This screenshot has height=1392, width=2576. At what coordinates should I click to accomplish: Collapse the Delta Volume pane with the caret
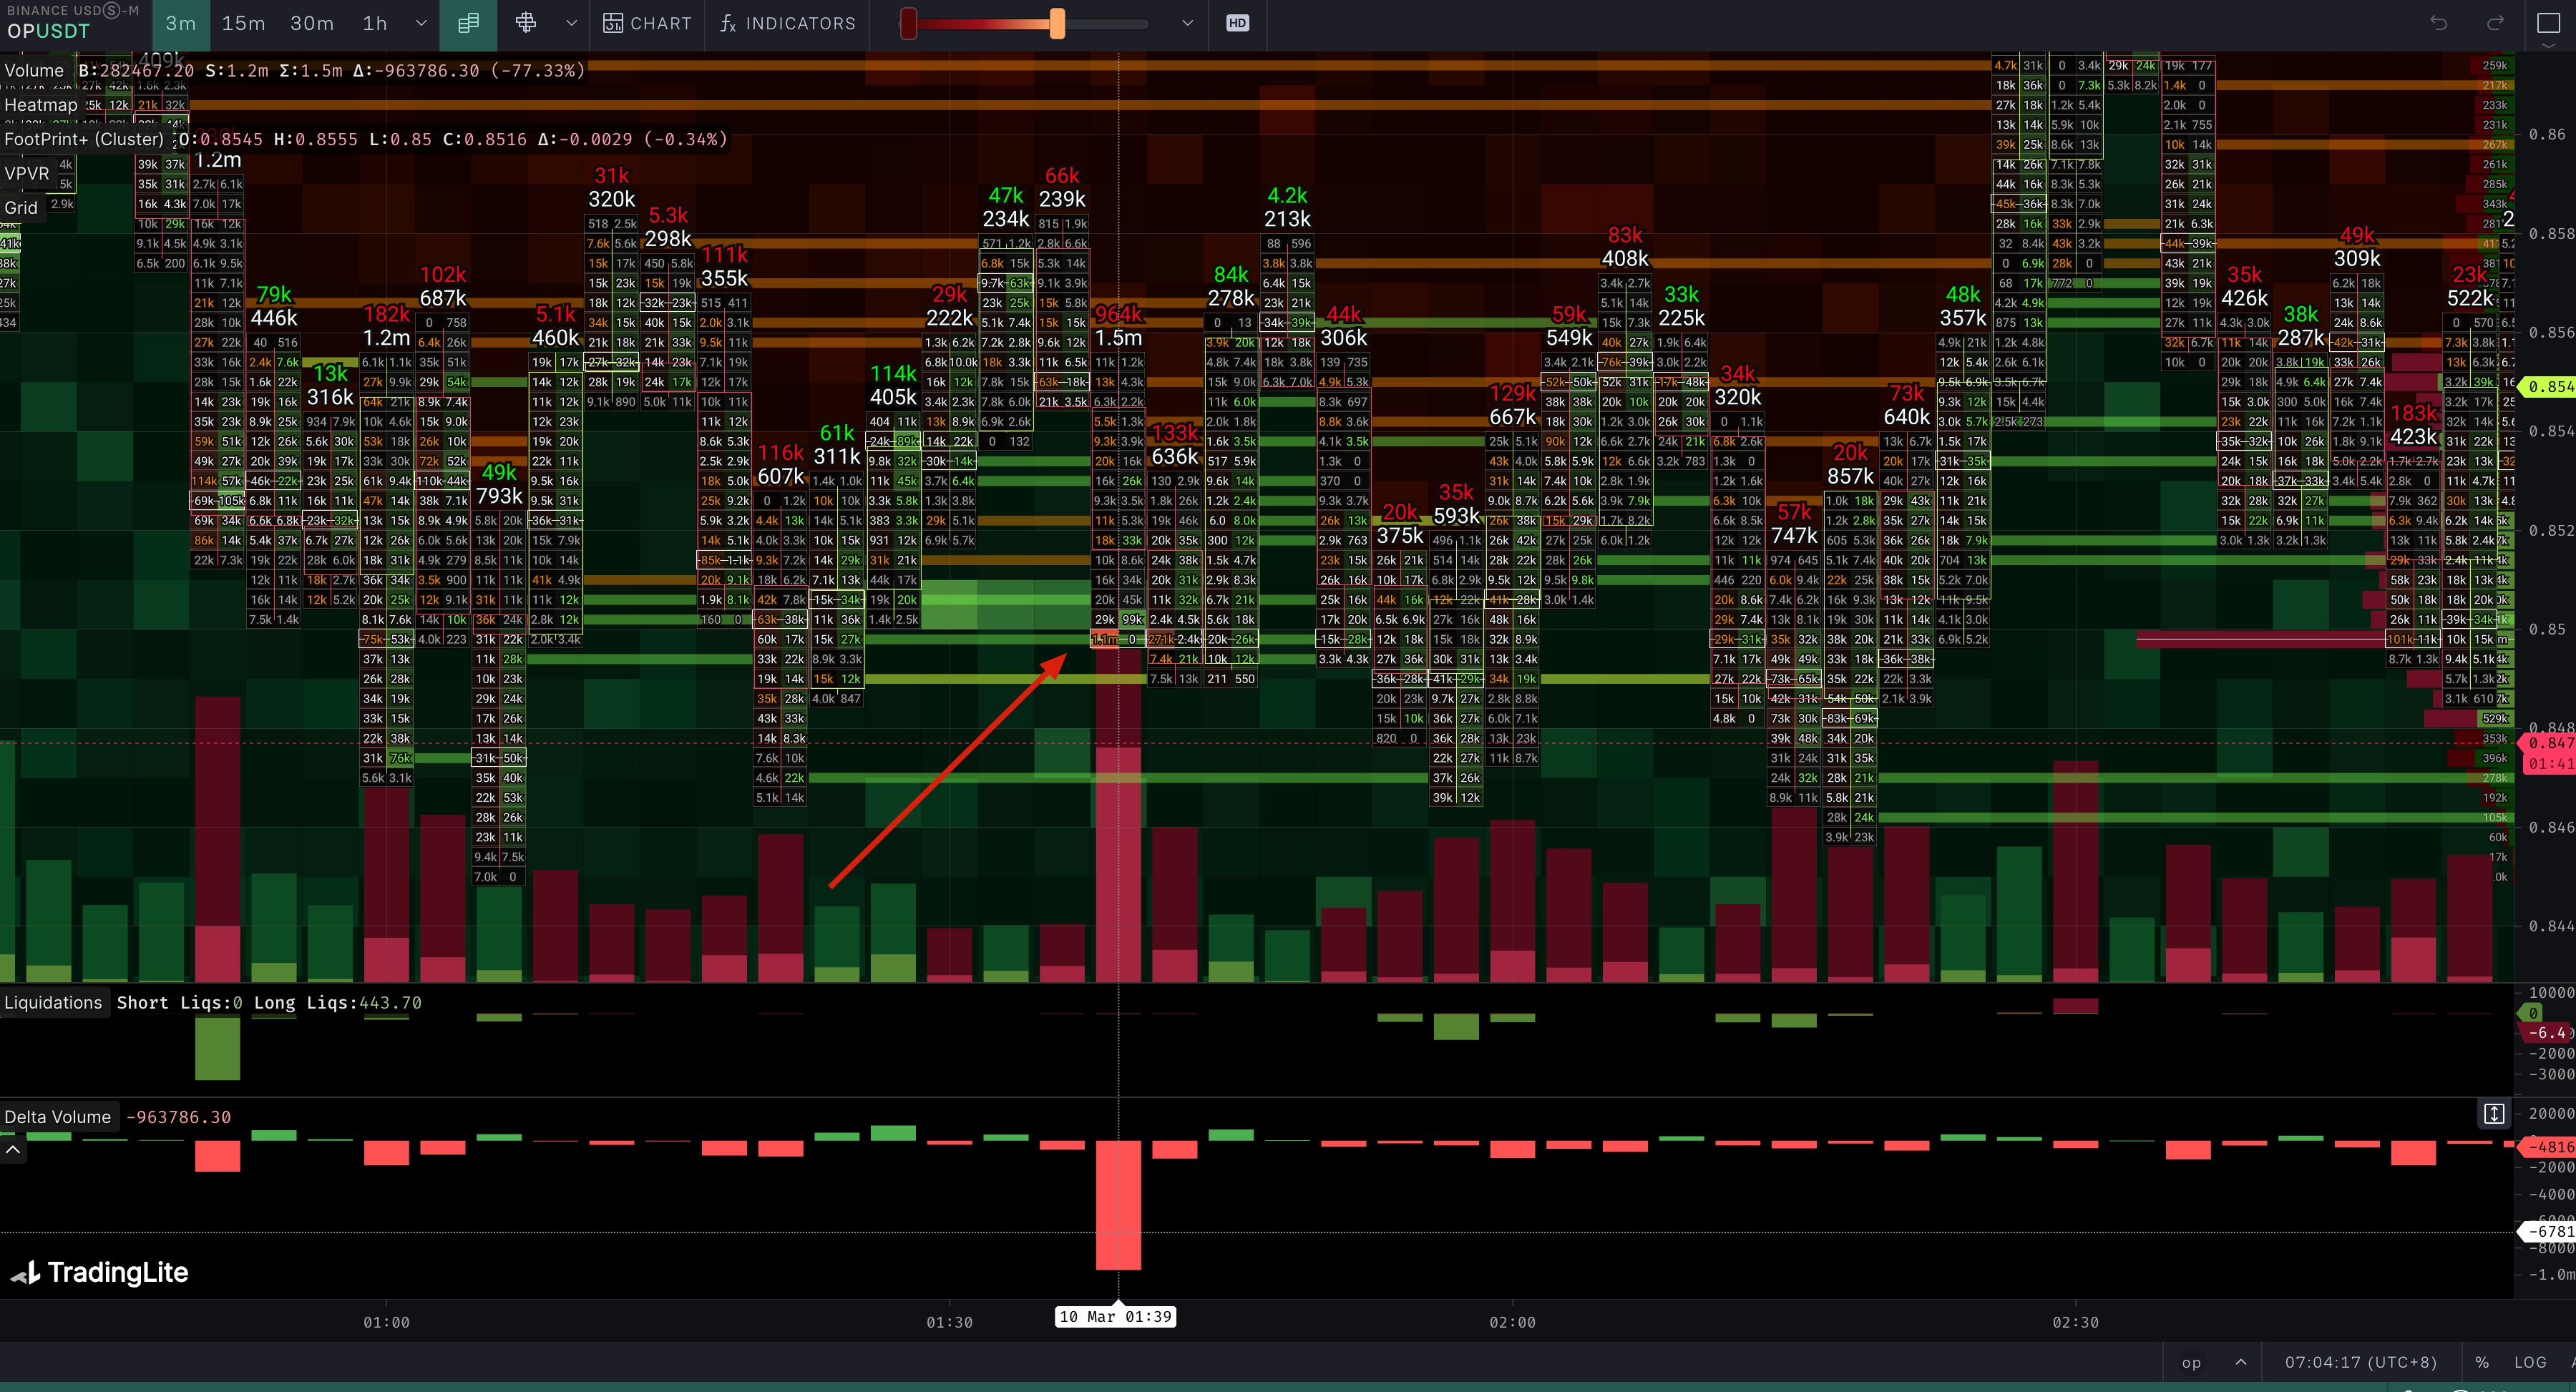point(13,1150)
